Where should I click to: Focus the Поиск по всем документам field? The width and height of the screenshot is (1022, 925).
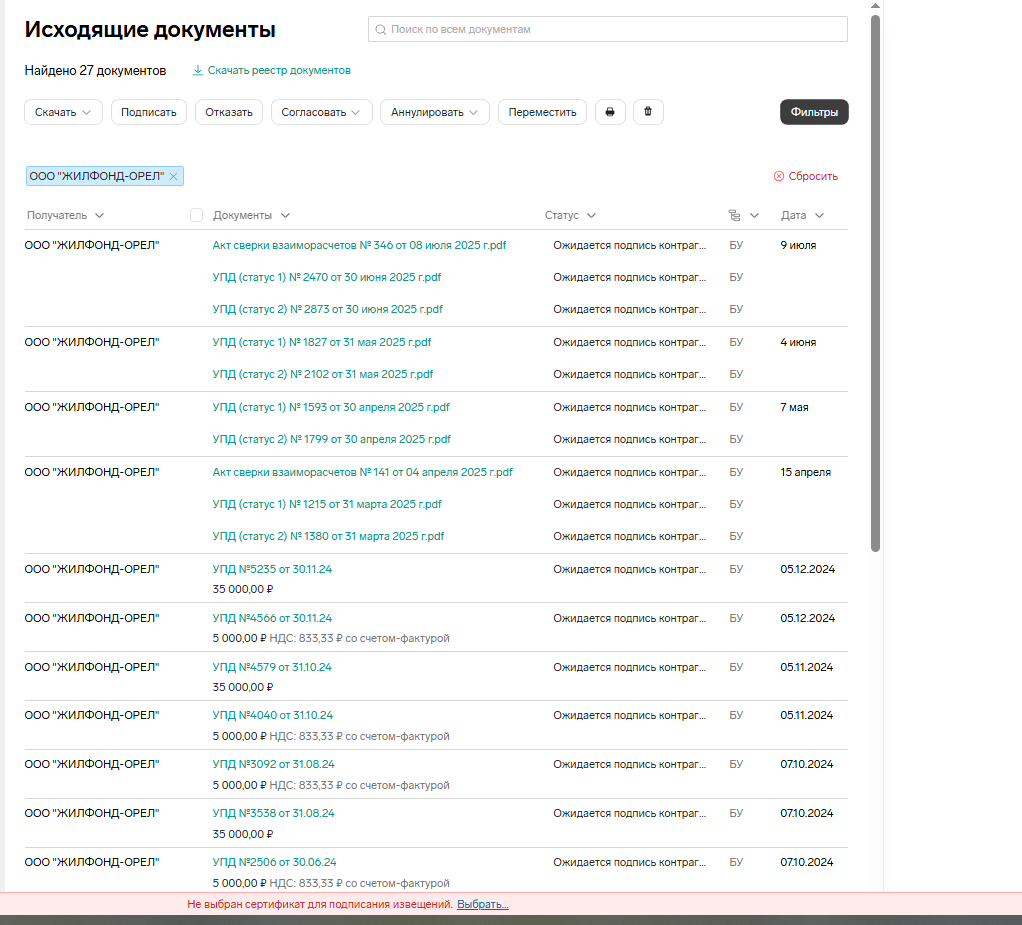pyautogui.click(x=607, y=29)
